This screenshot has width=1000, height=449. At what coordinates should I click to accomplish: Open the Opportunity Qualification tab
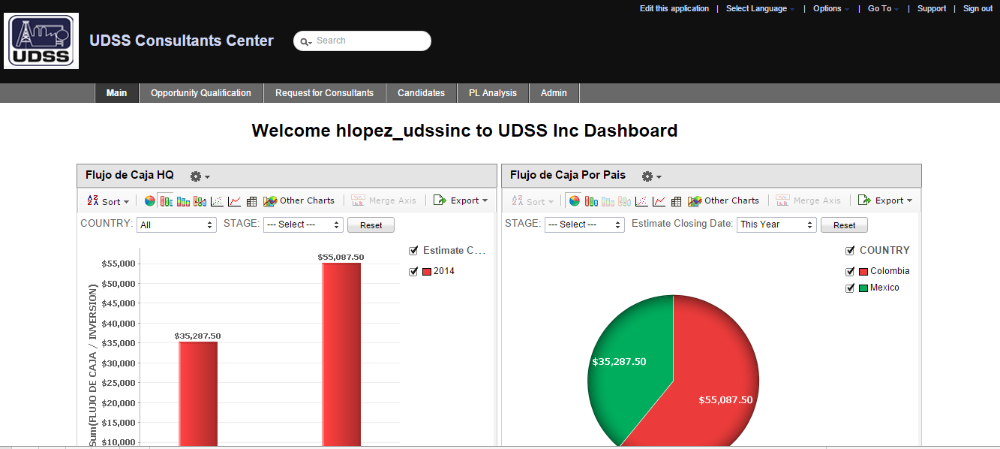201,93
